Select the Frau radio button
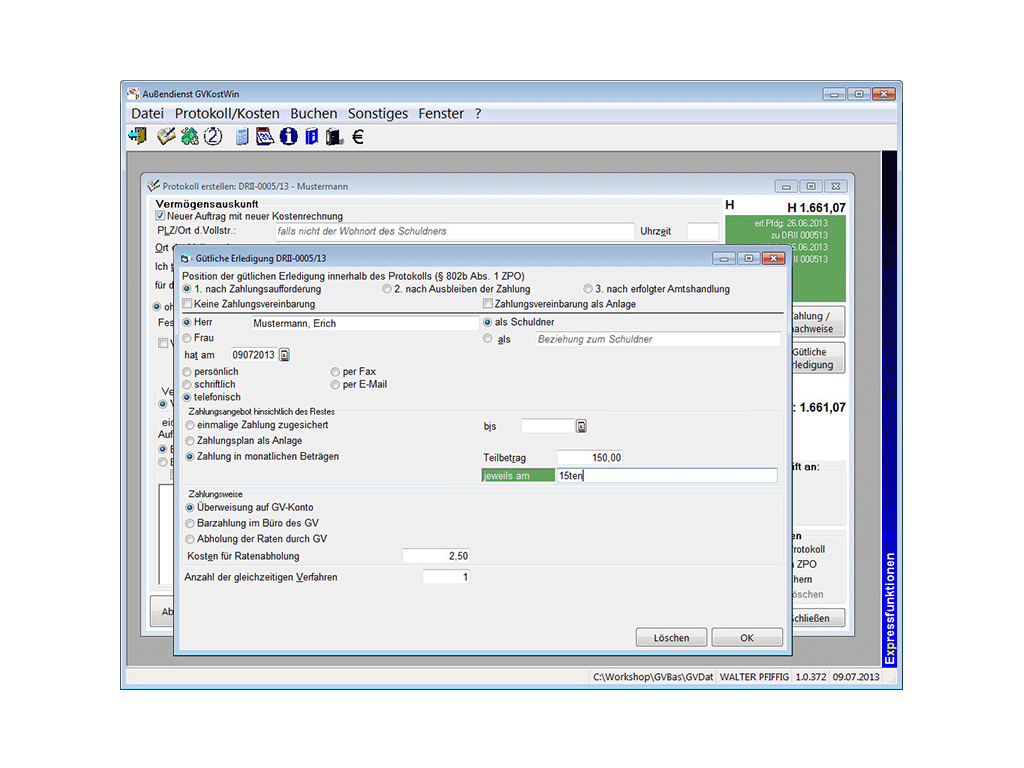 click(188, 339)
